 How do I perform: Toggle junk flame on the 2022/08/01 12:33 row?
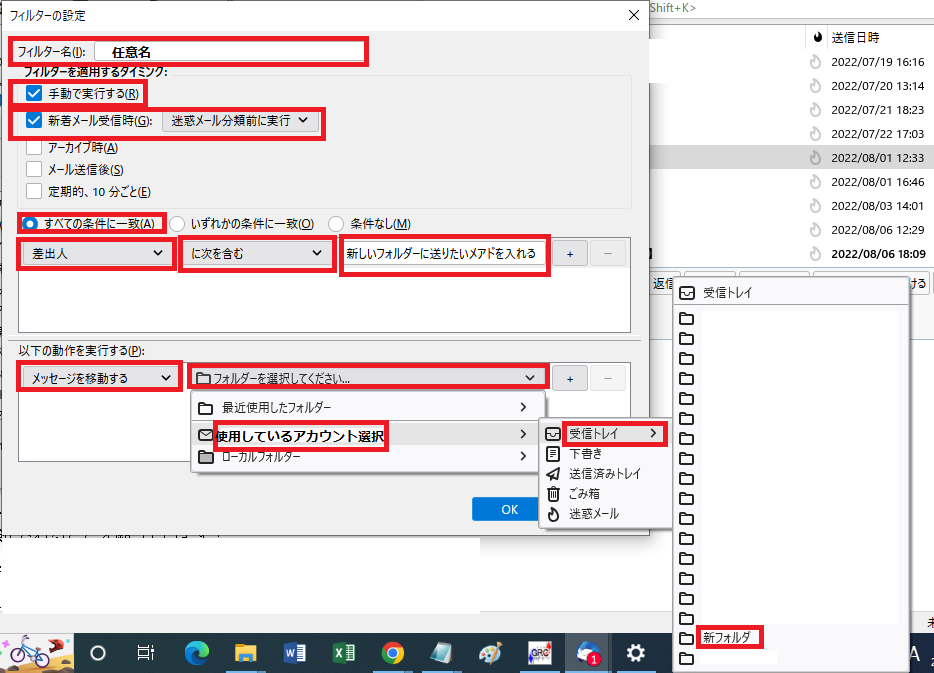(815, 158)
